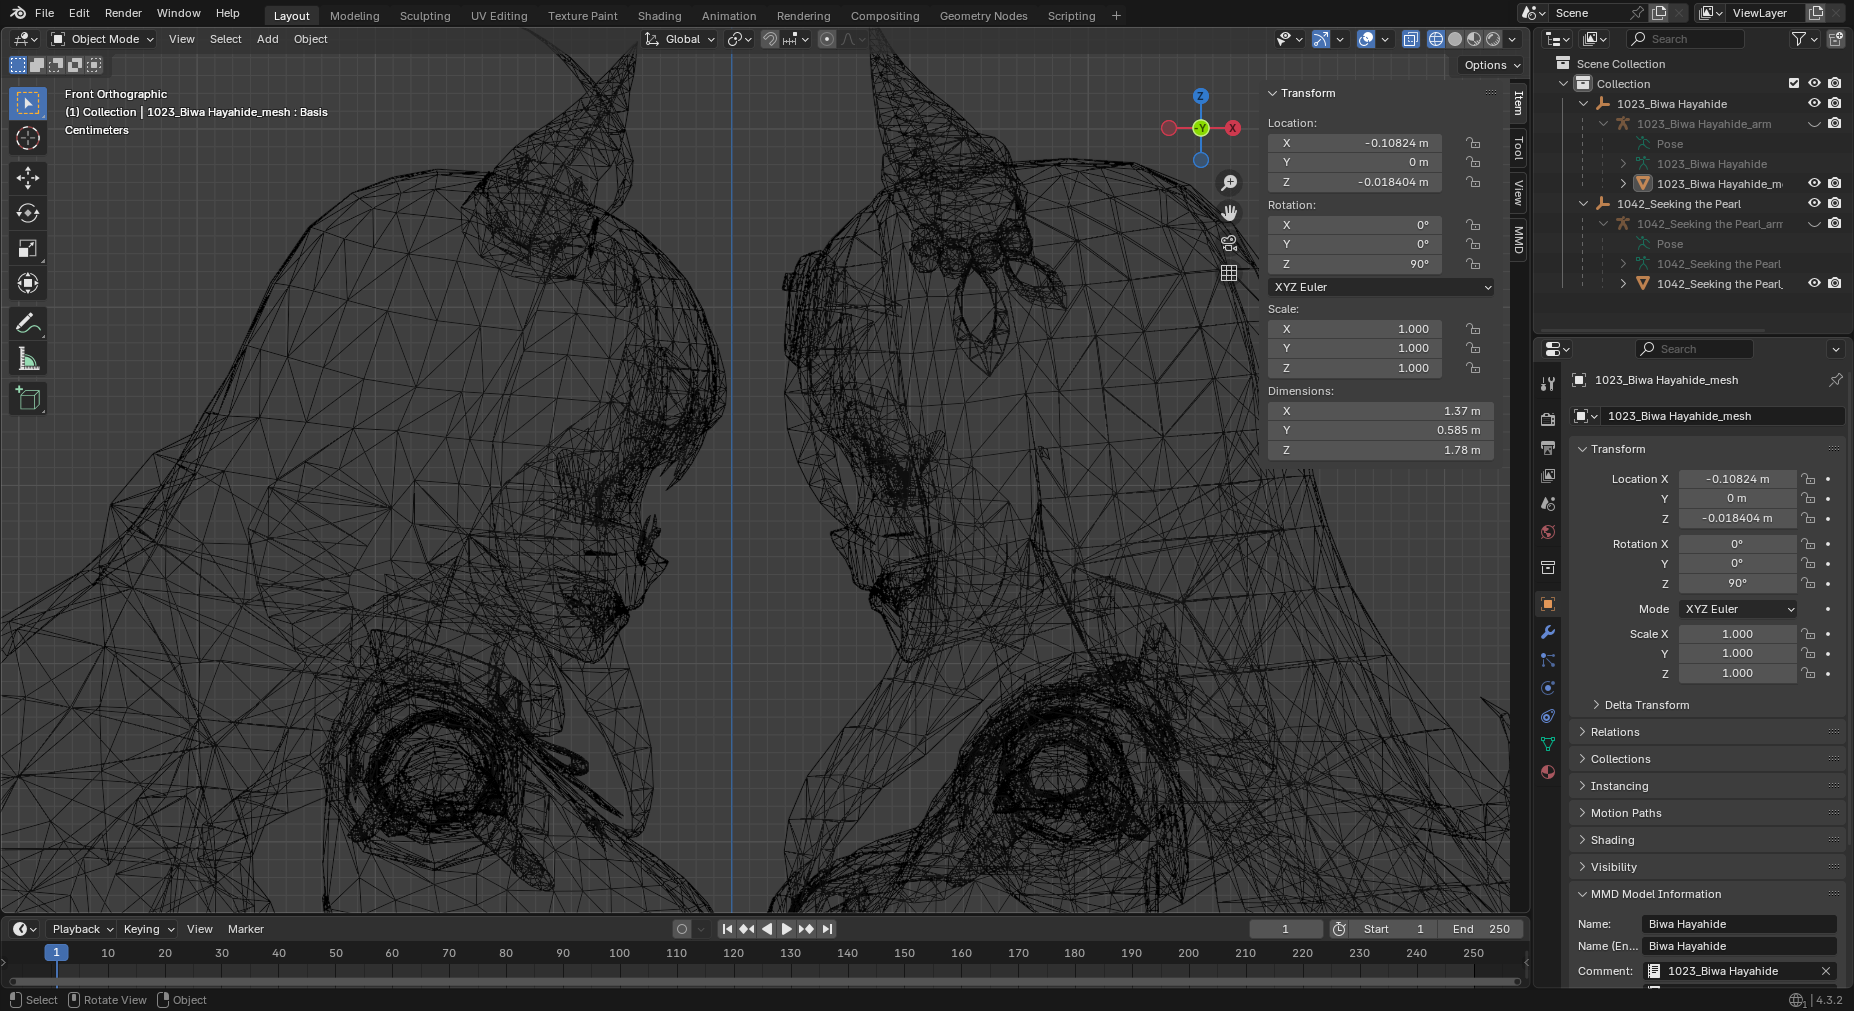This screenshot has width=1854, height=1011.
Task: Activate the Rotate tool
Action: (x=28, y=213)
